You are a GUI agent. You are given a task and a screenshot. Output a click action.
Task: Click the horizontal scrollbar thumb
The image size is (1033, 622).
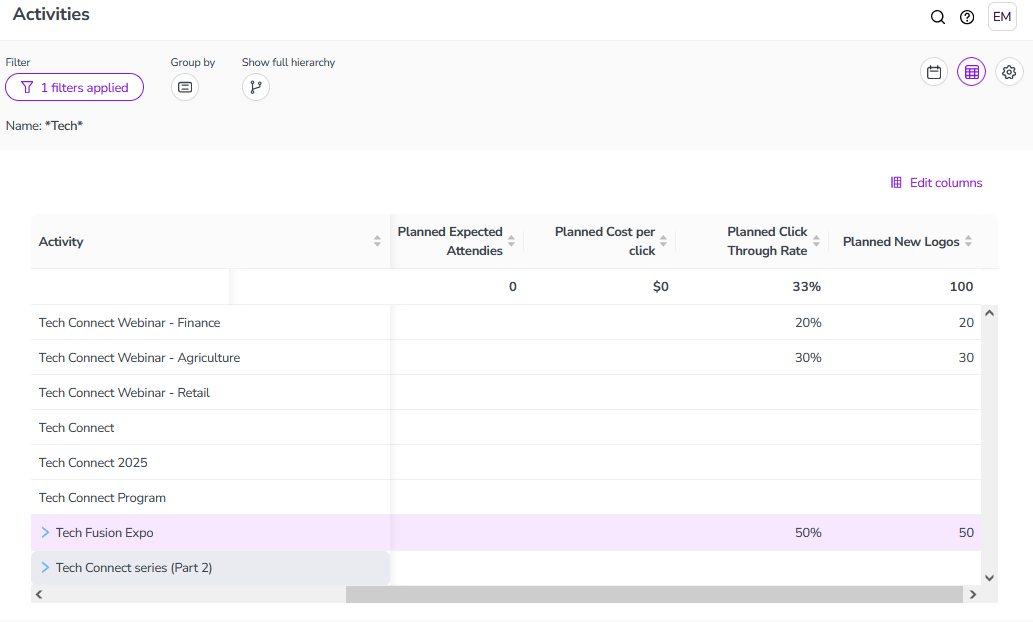tap(654, 595)
